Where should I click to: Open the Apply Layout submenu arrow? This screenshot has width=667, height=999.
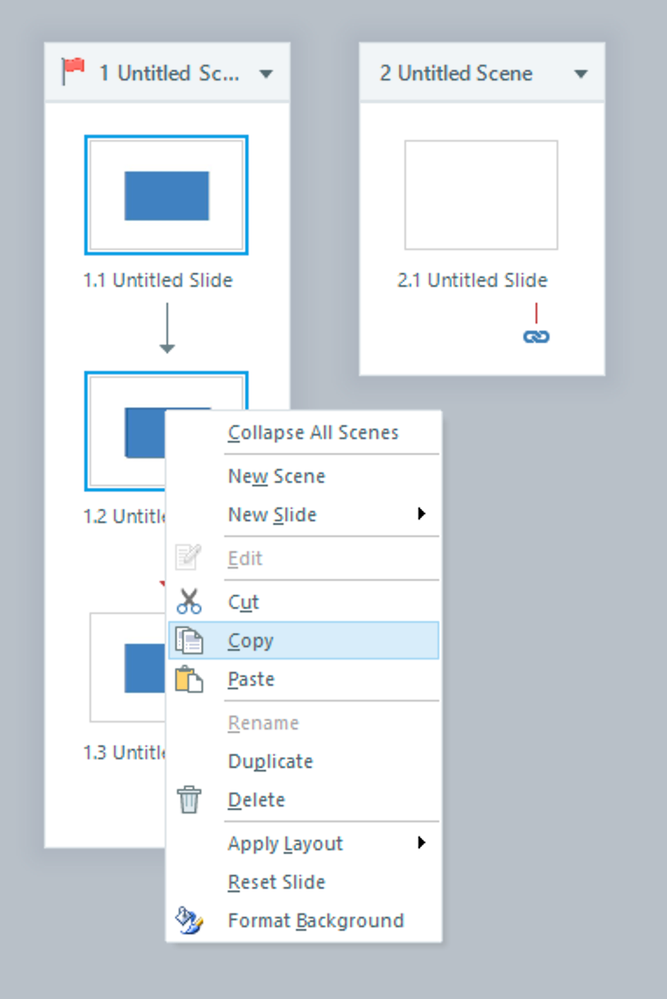422,843
